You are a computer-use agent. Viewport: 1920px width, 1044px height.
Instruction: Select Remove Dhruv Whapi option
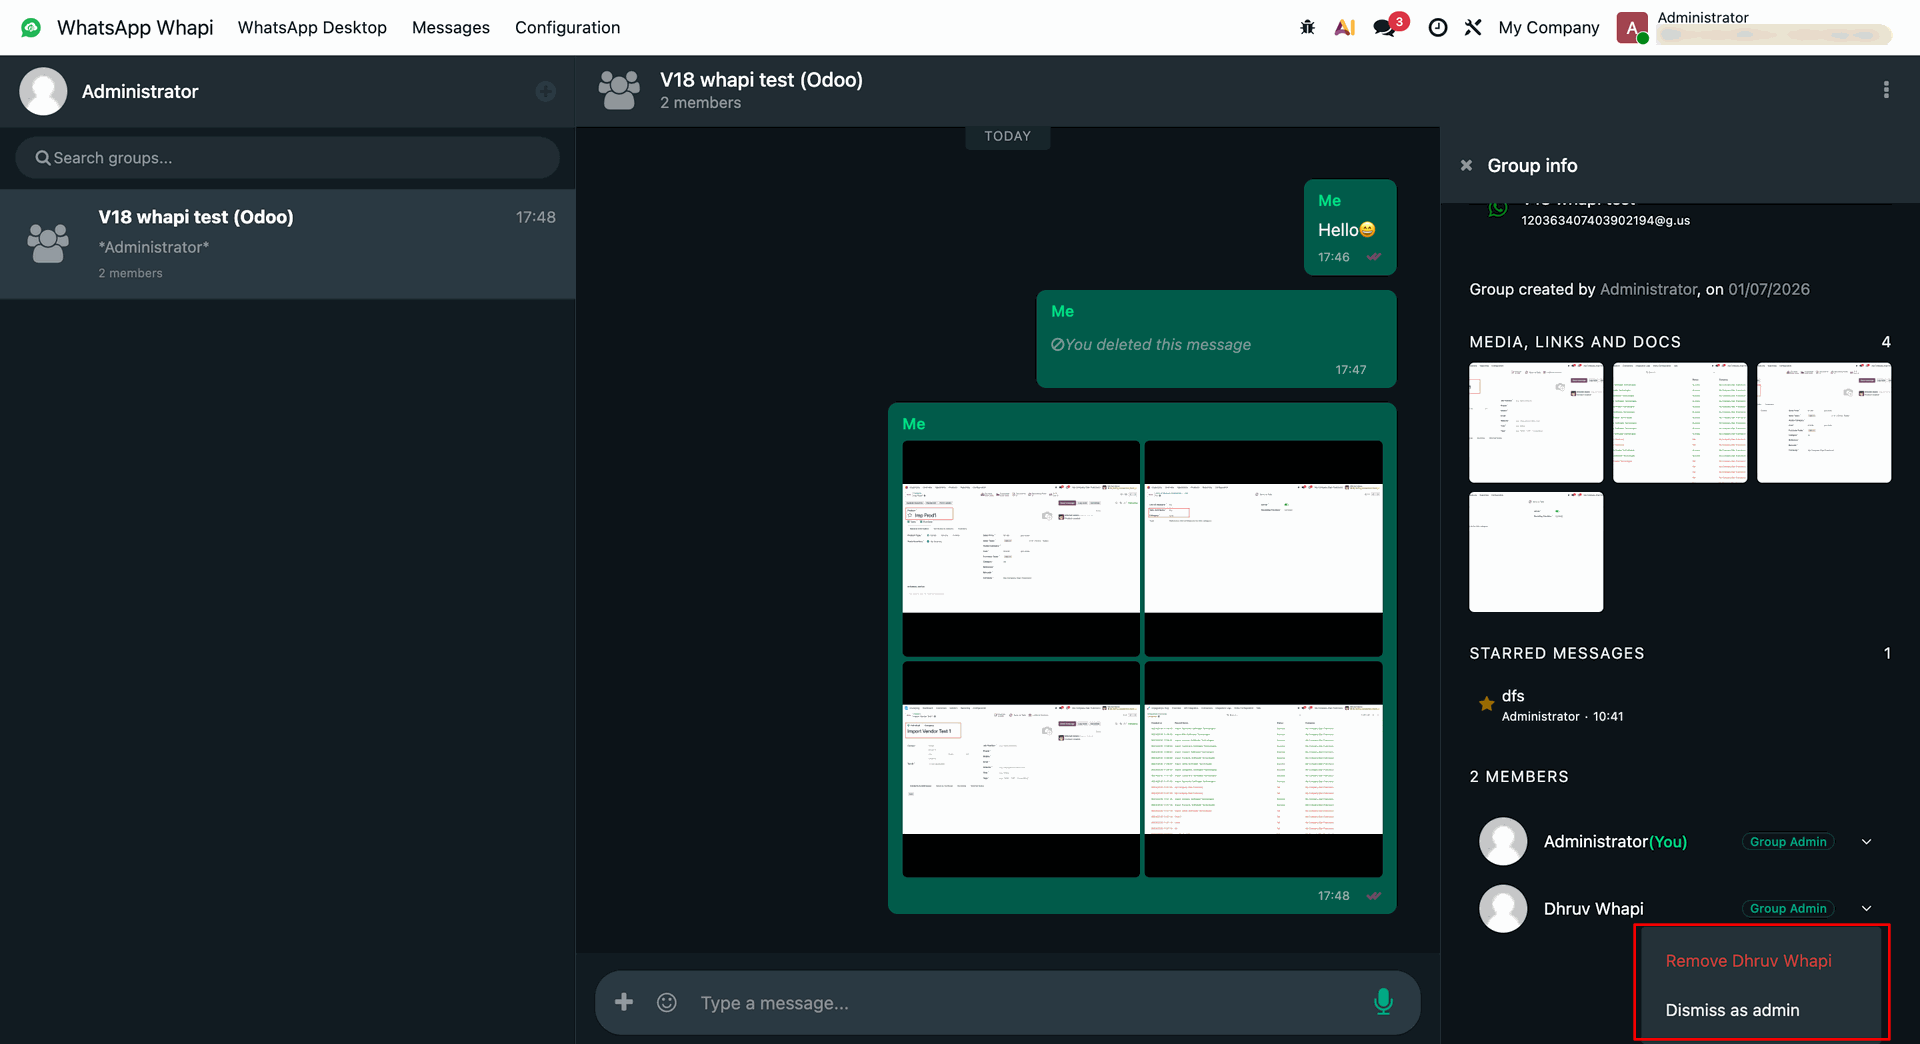pyautogui.click(x=1748, y=961)
